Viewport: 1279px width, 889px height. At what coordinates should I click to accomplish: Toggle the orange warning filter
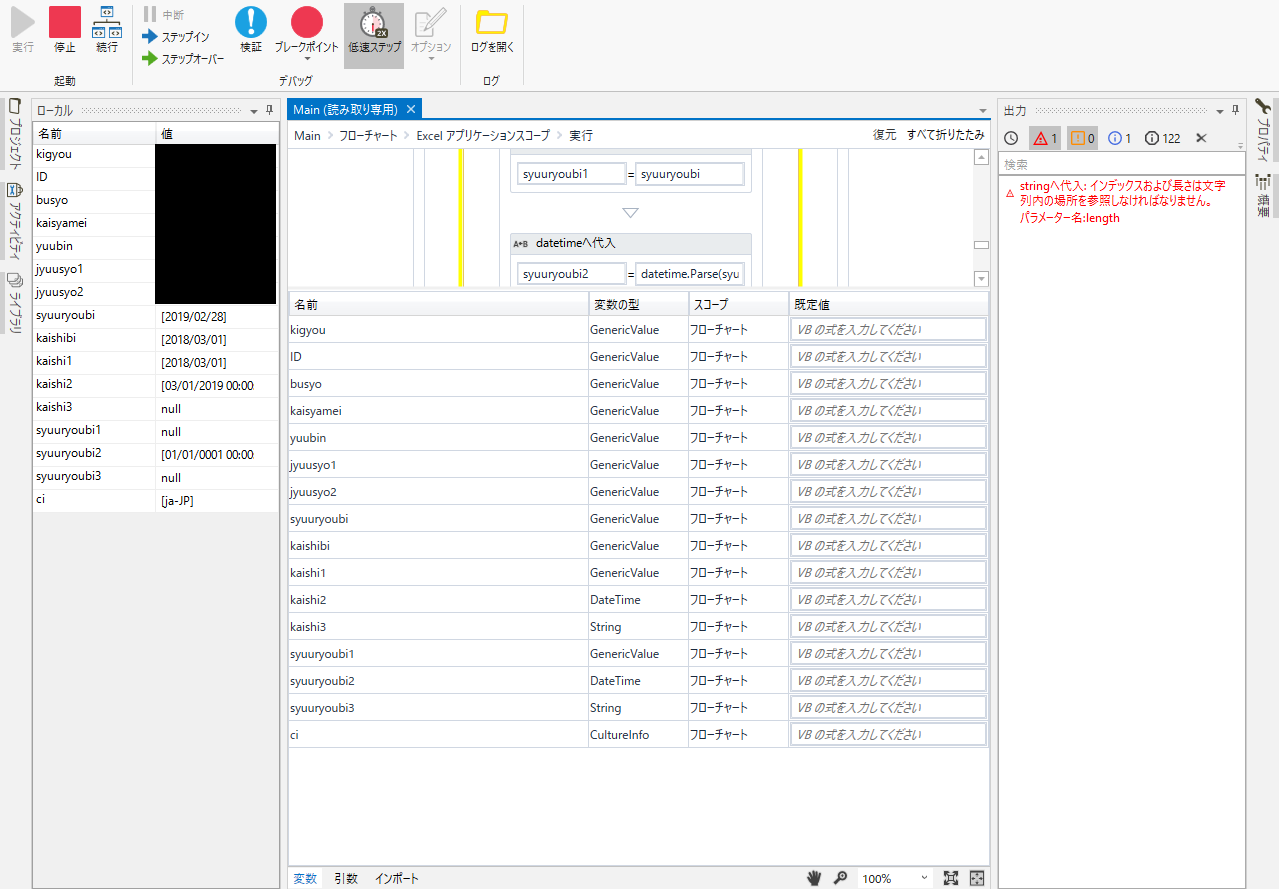[x=1083, y=138]
